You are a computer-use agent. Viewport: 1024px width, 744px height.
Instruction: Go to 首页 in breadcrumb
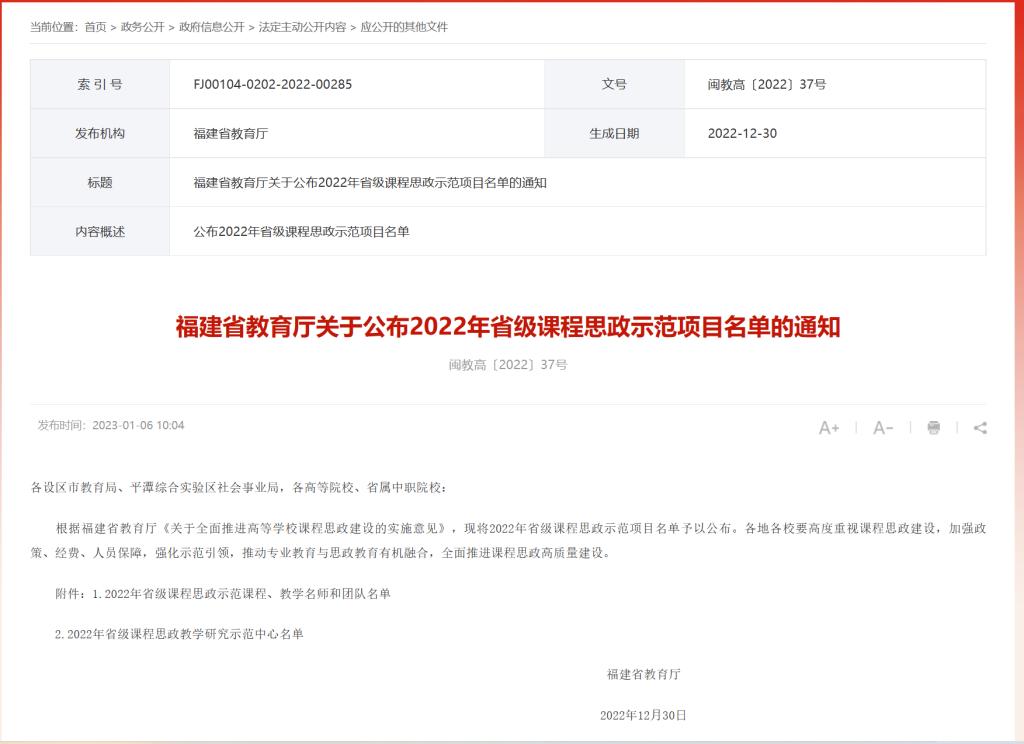95,27
